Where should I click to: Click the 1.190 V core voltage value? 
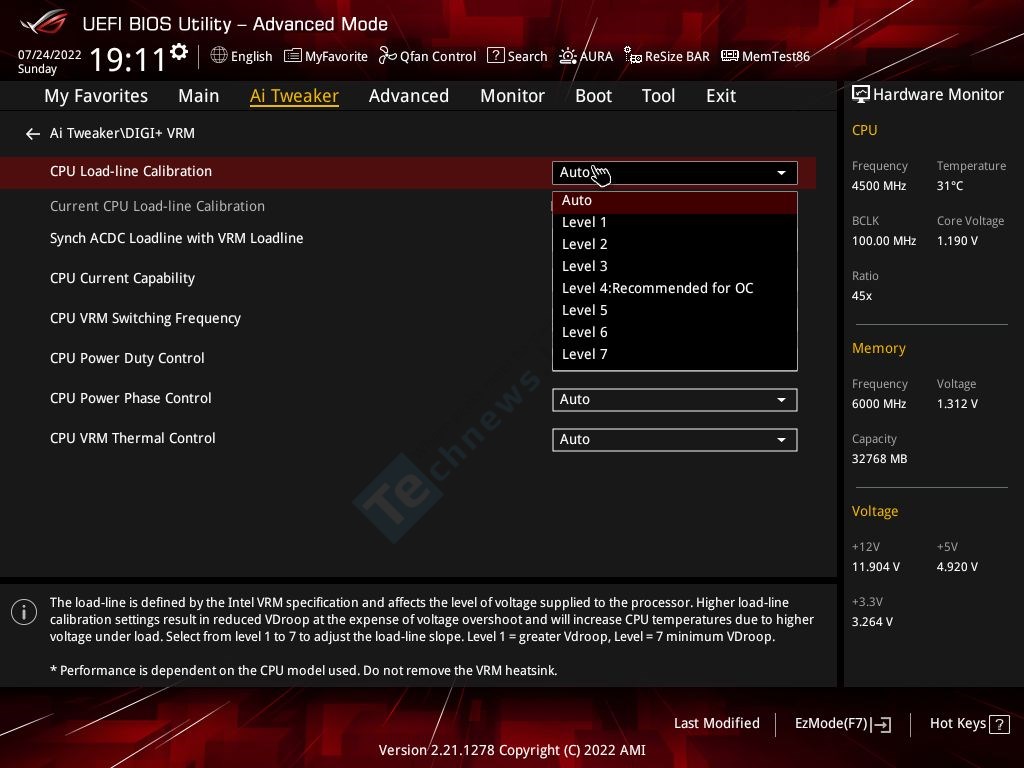coord(957,241)
